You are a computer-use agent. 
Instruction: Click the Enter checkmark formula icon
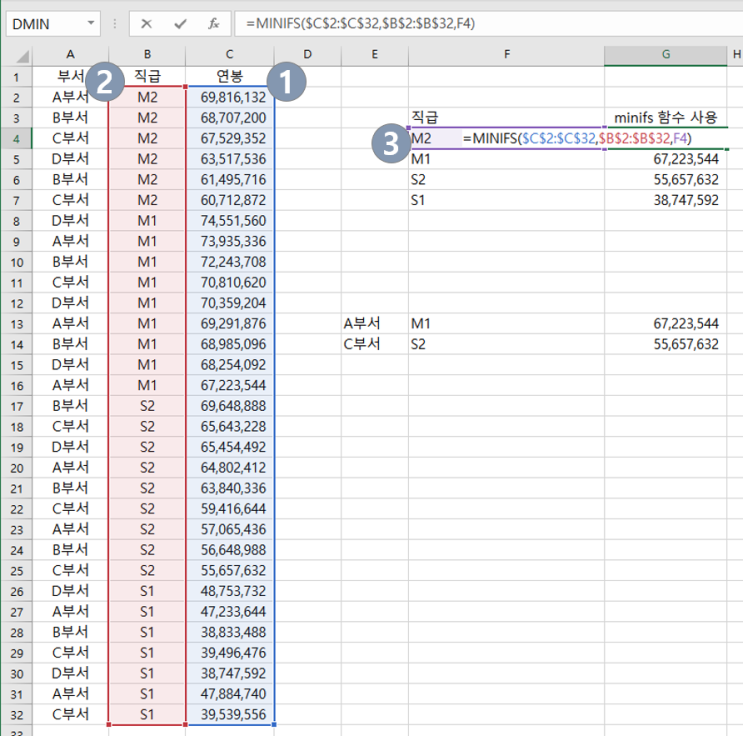click(180, 23)
